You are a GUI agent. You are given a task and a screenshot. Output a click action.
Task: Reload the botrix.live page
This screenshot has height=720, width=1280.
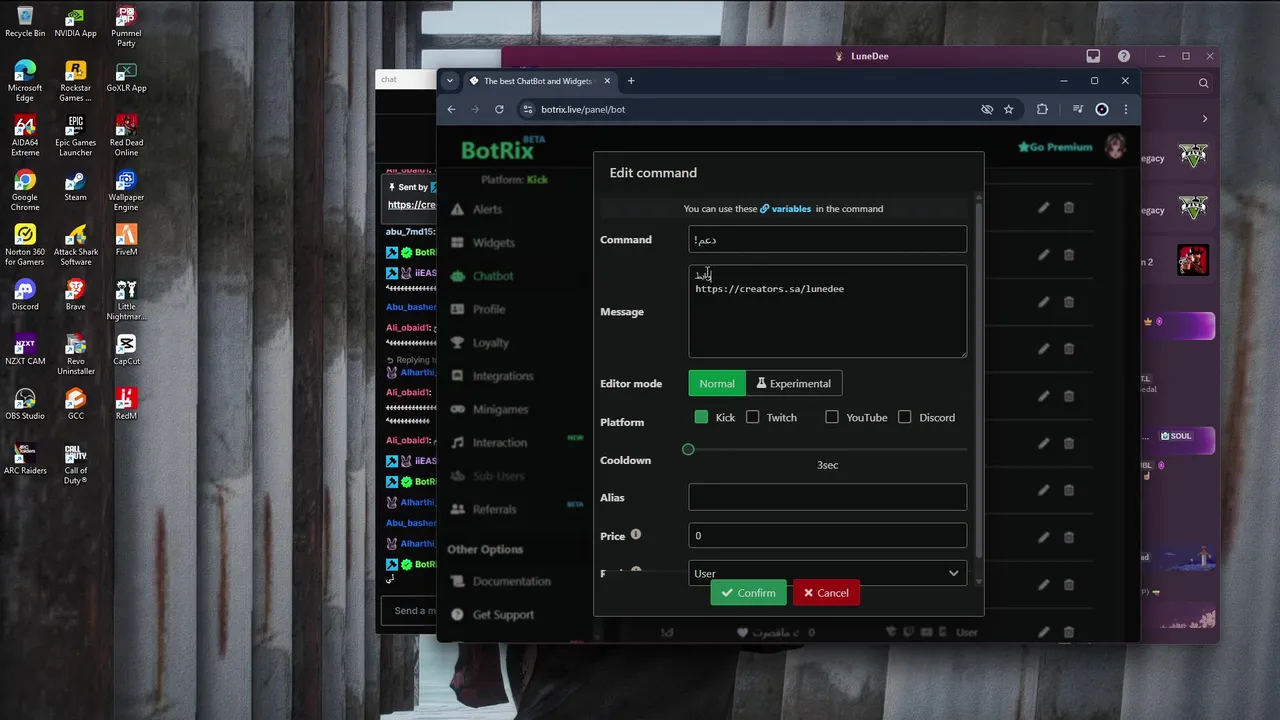coord(499,109)
